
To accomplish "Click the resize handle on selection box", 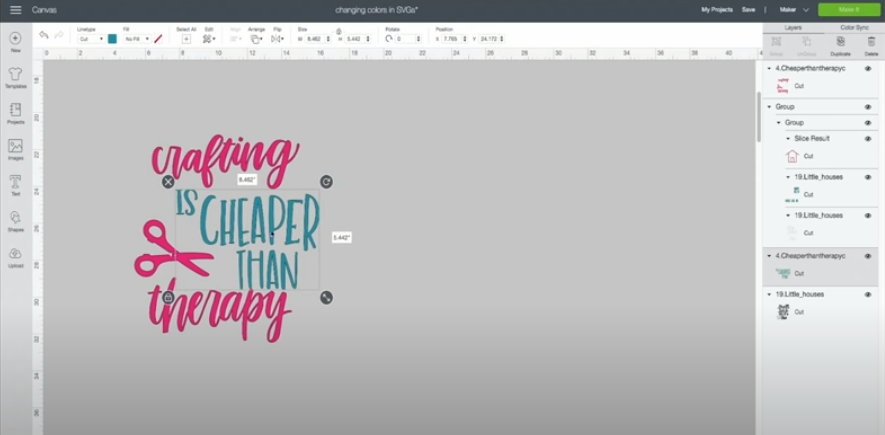I will (x=326, y=297).
